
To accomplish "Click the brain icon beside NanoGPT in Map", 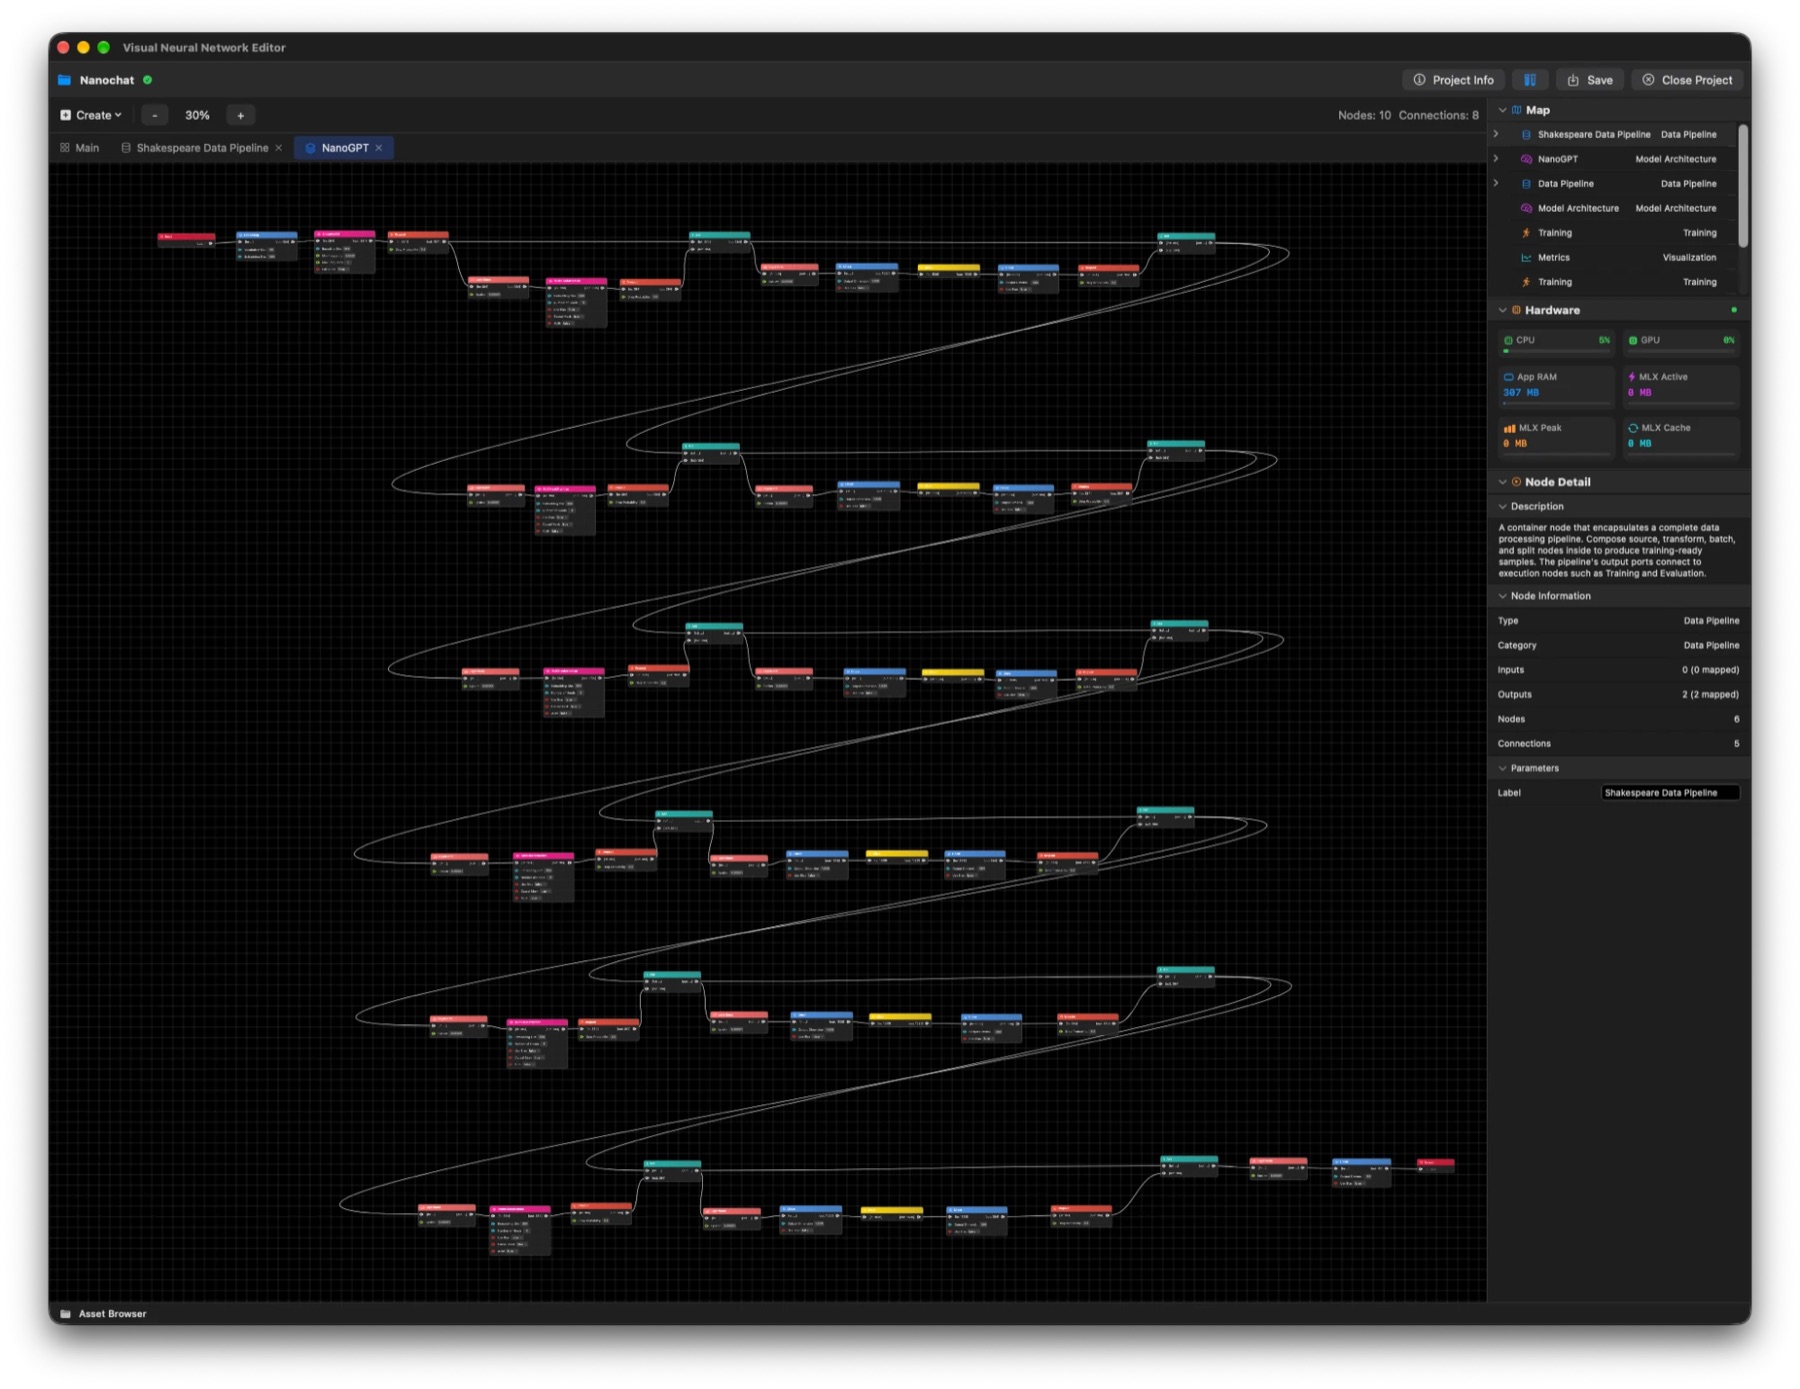I will click(x=1526, y=159).
